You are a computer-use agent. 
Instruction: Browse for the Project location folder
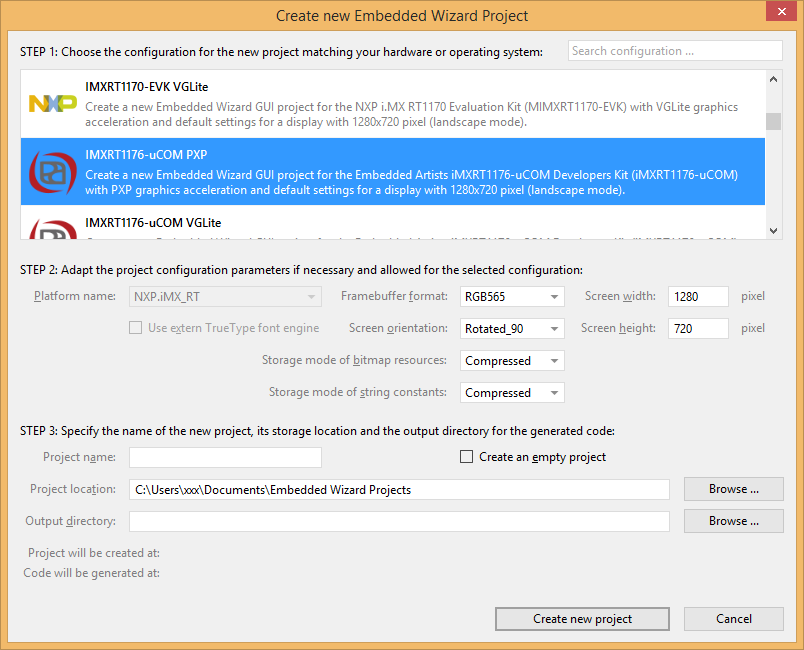pos(733,489)
